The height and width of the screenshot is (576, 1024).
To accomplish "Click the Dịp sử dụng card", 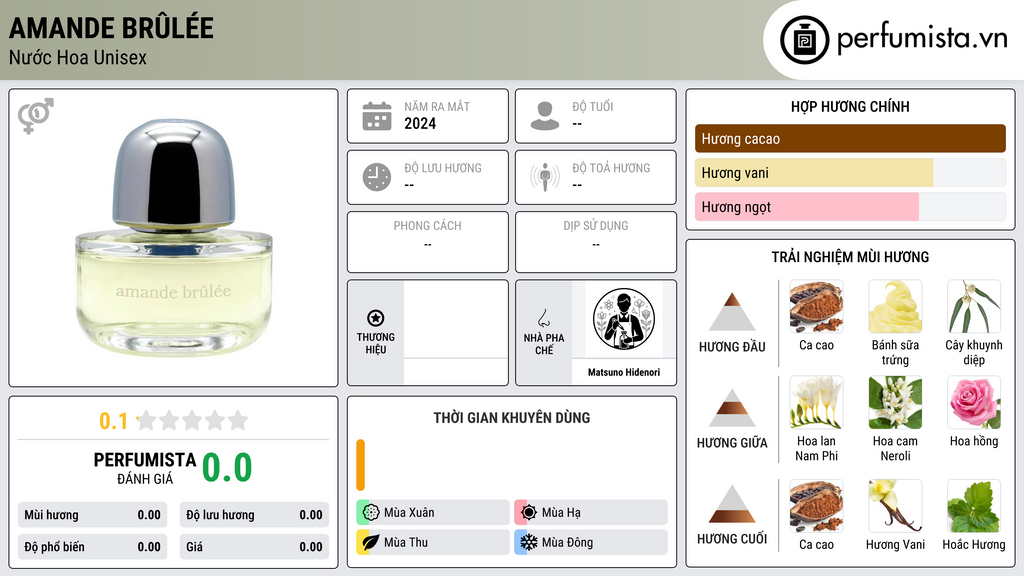I will click(596, 242).
